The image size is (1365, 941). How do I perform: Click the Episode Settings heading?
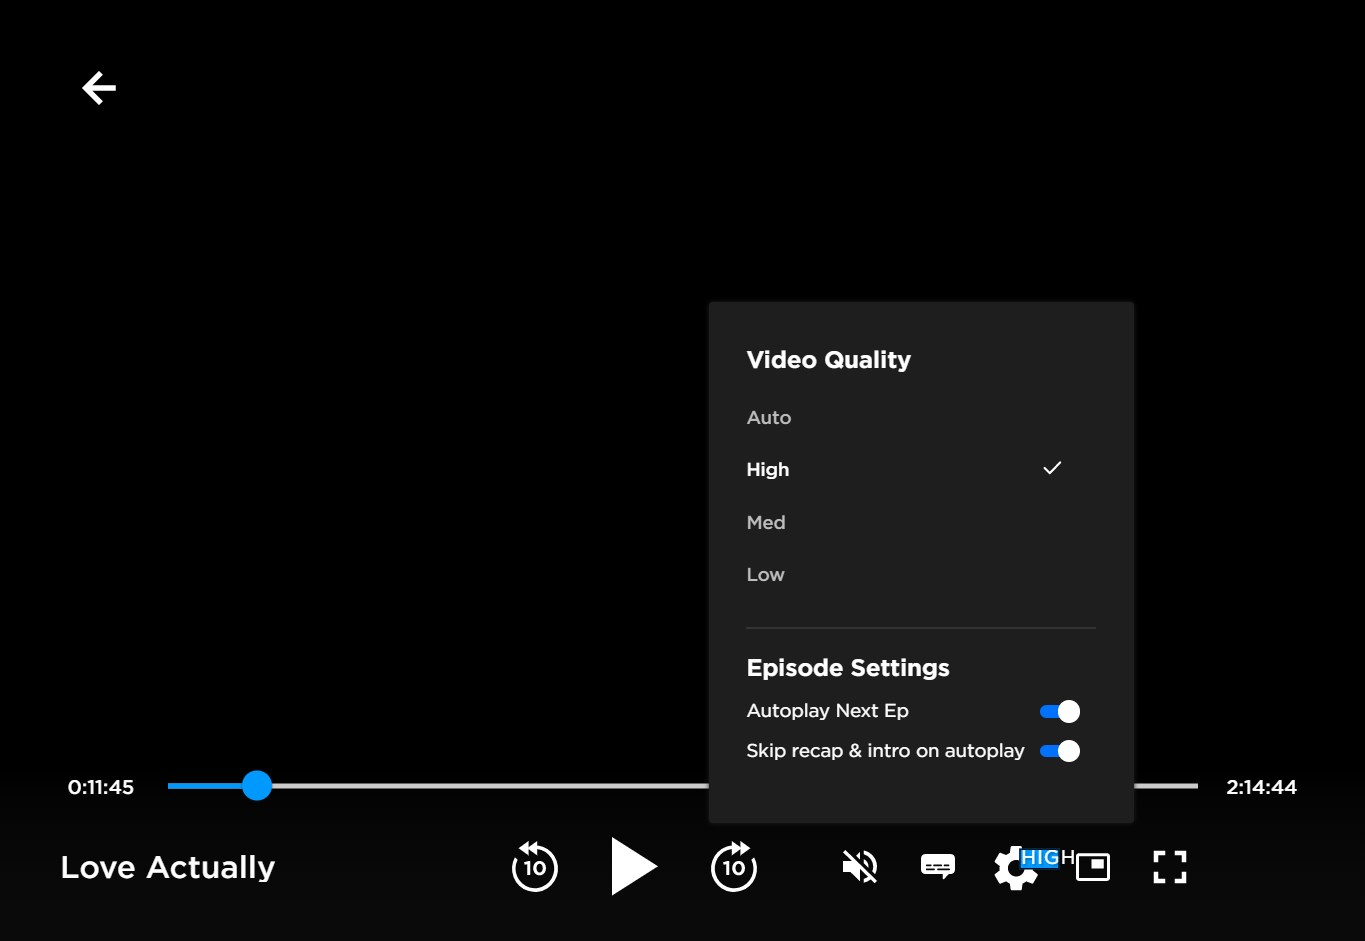[x=848, y=668]
